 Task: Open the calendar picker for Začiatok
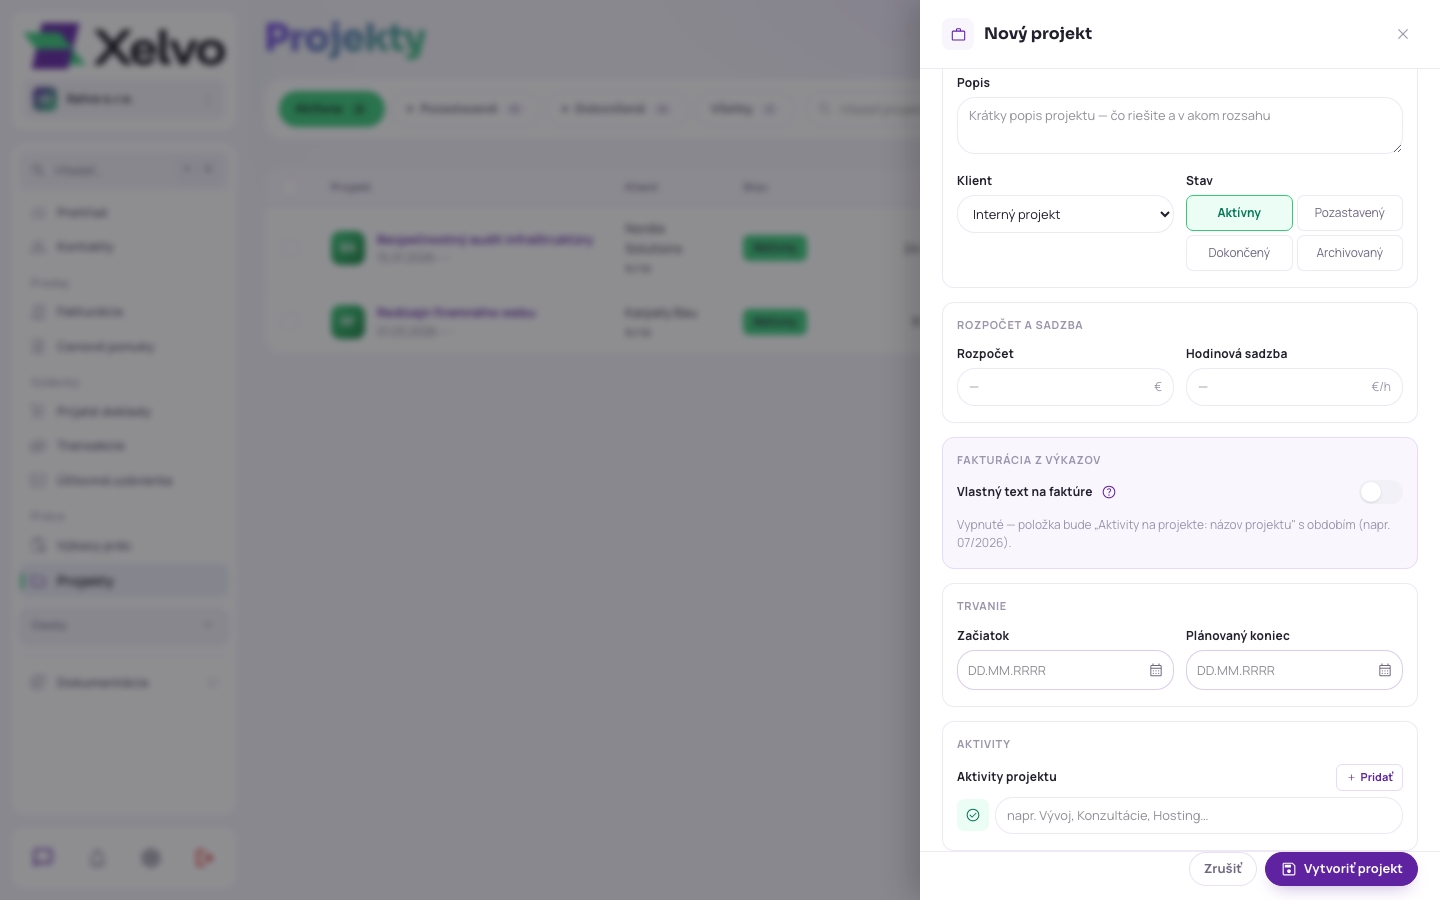(1156, 670)
